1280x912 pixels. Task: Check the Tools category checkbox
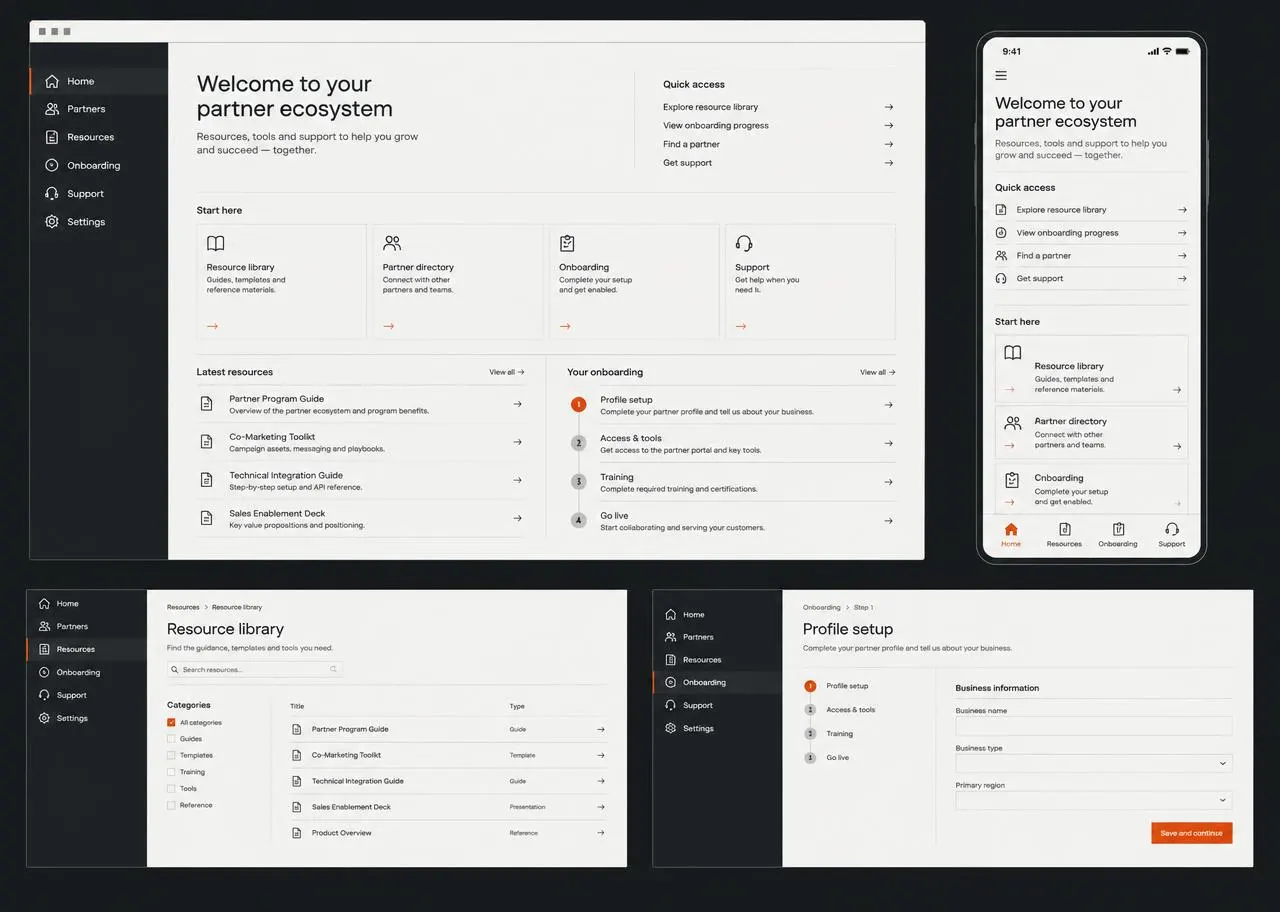[171, 789]
